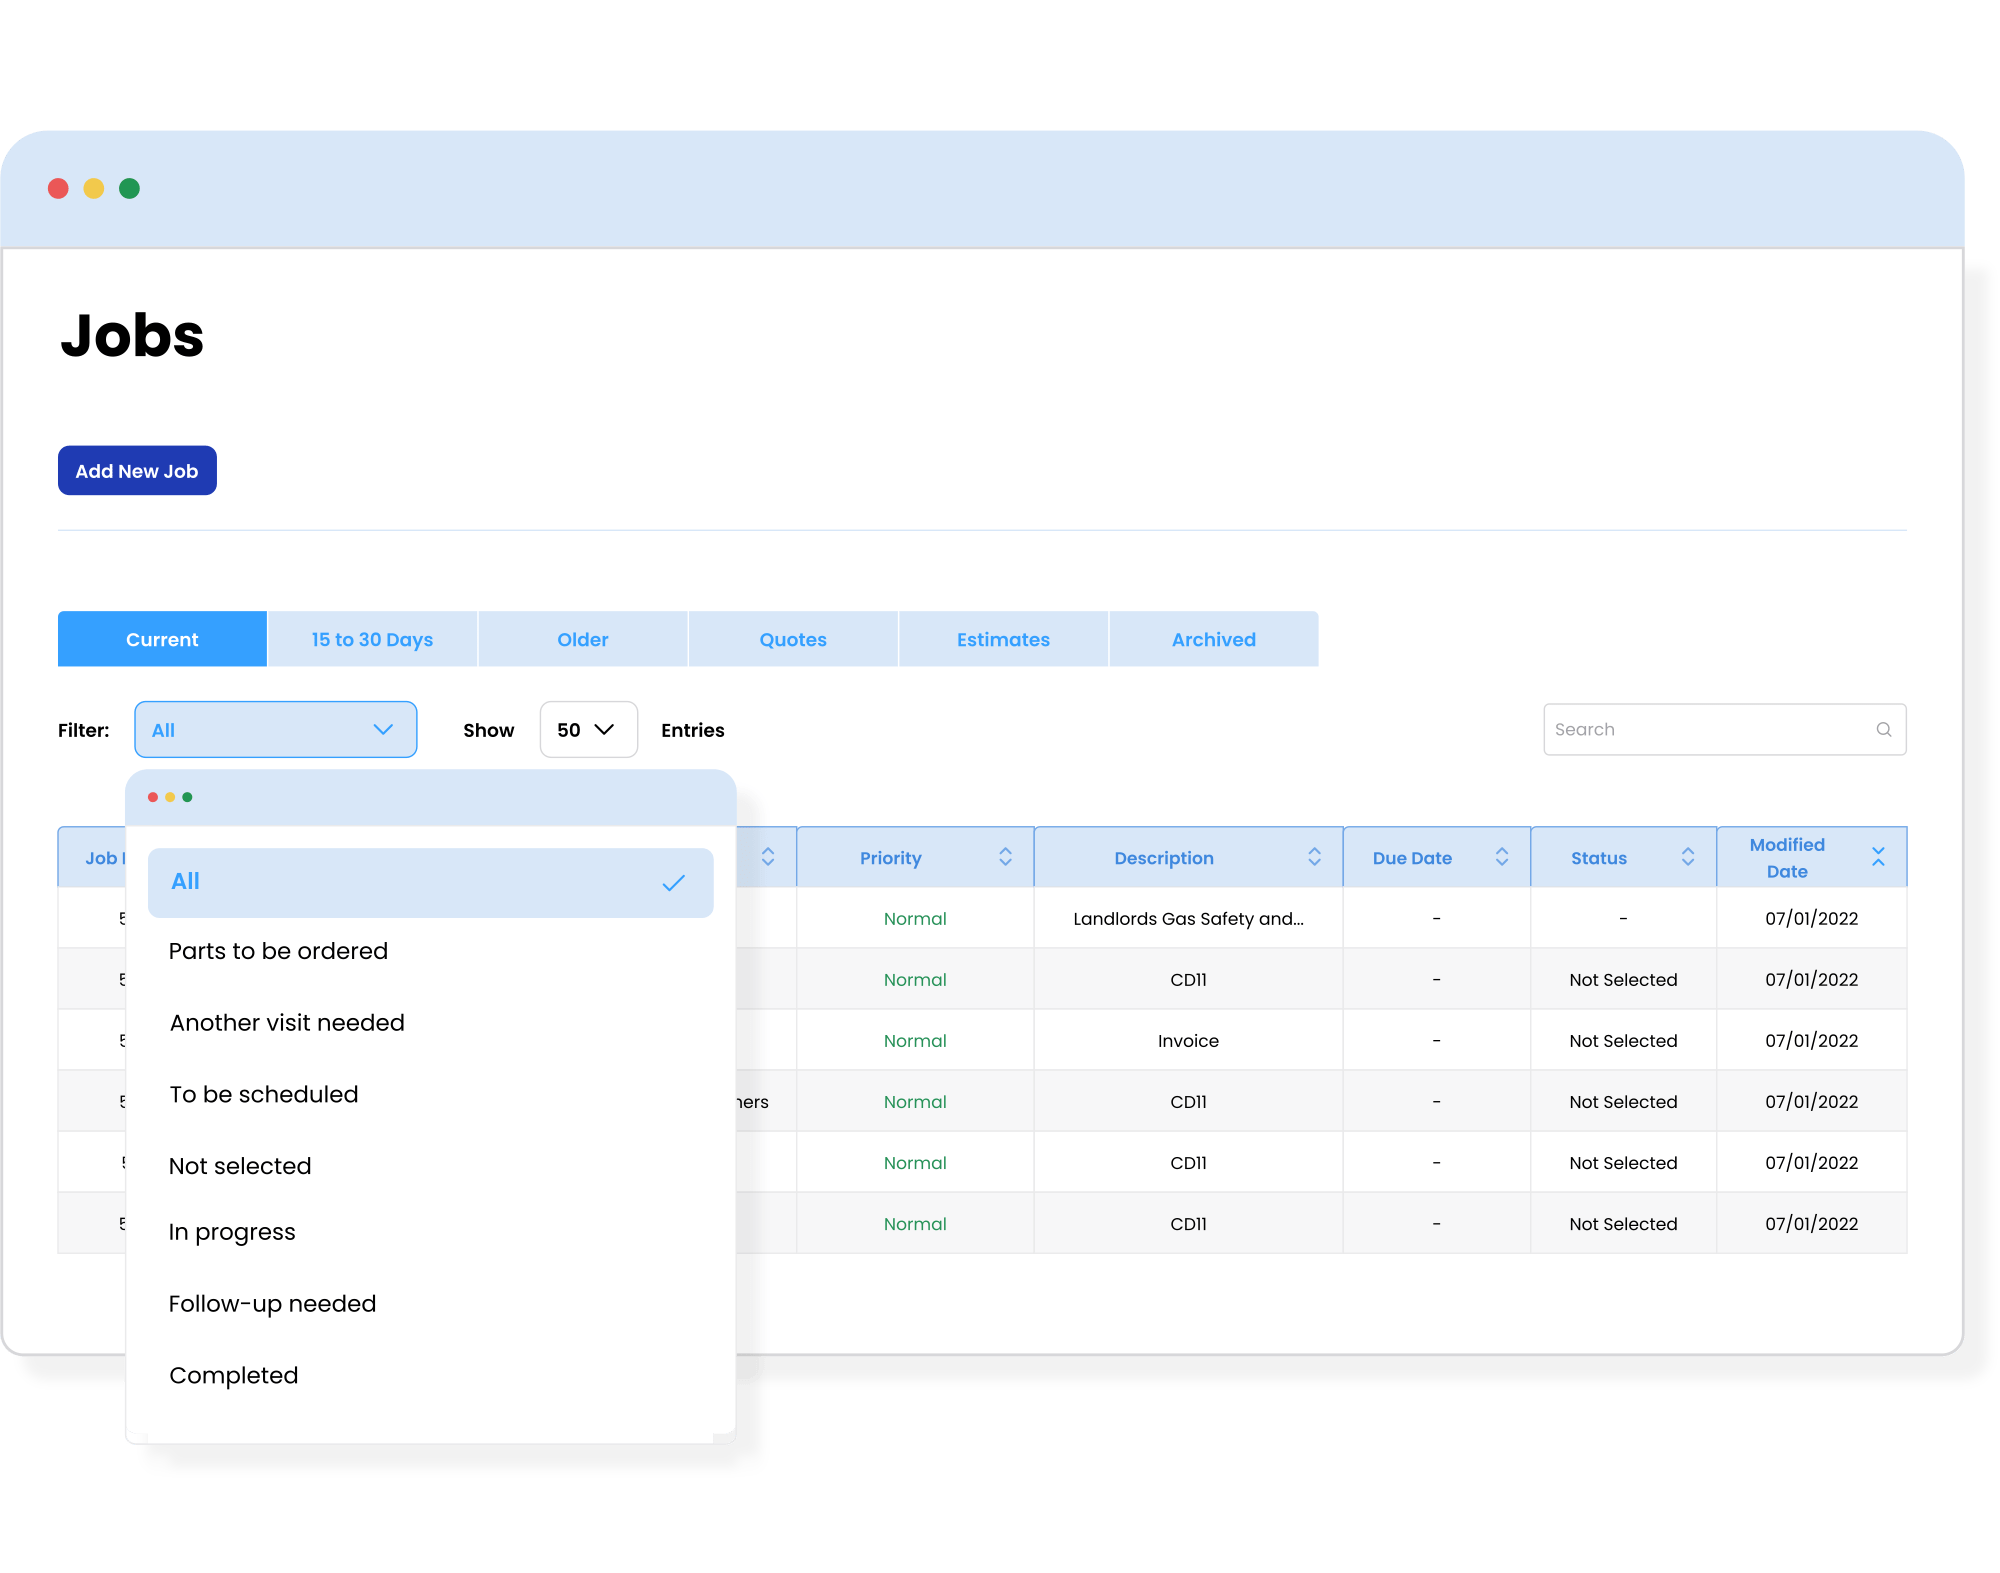Click inside the Search field
This screenshot has height=1573, width=2000.
[x=1700, y=729]
